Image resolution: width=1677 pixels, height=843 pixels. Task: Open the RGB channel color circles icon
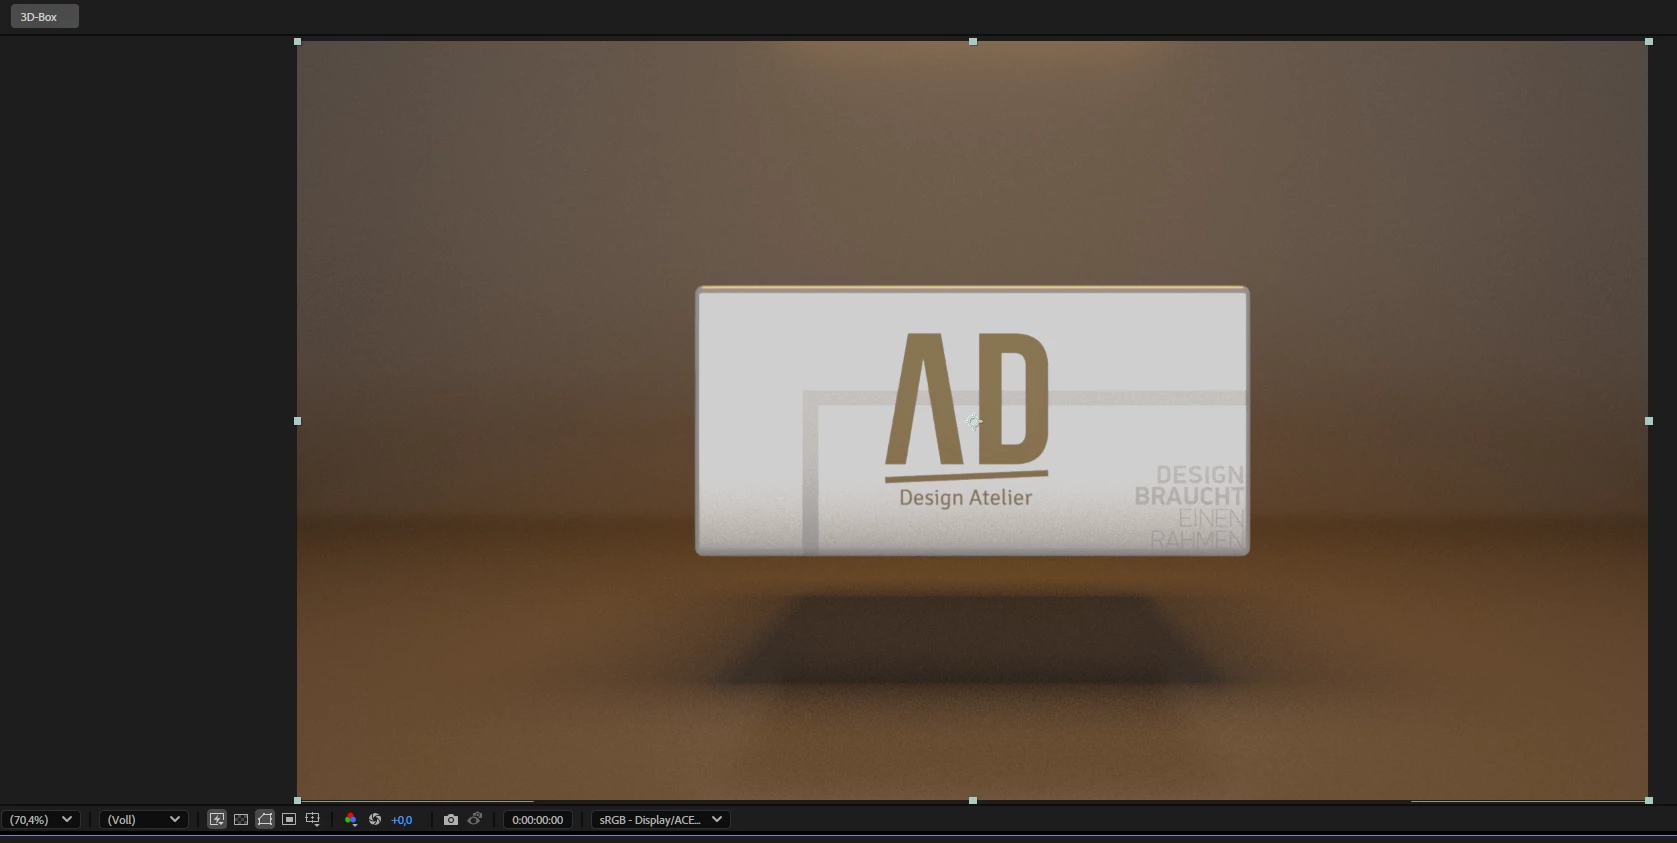(x=351, y=819)
